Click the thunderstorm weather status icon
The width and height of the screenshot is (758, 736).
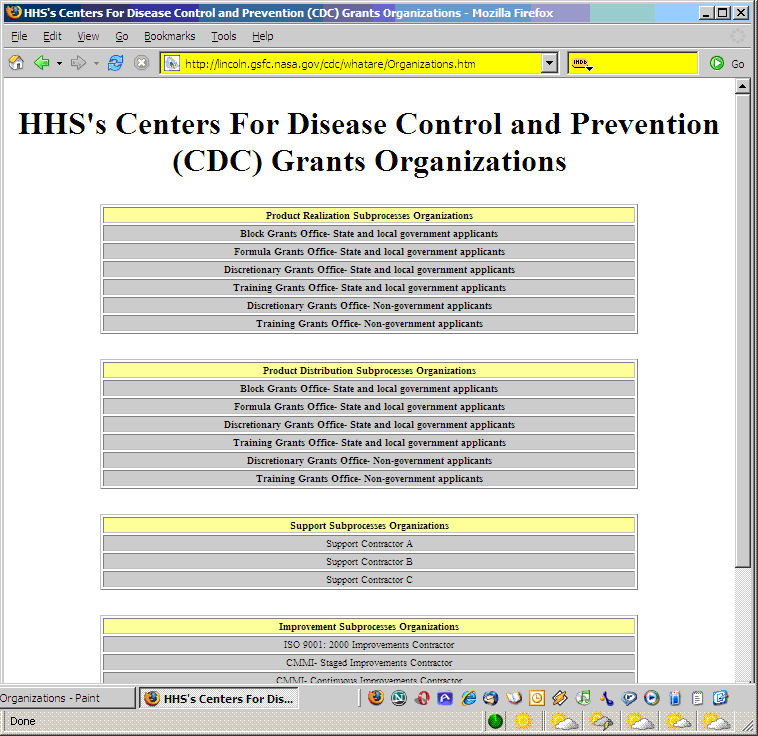[x=601, y=721]
